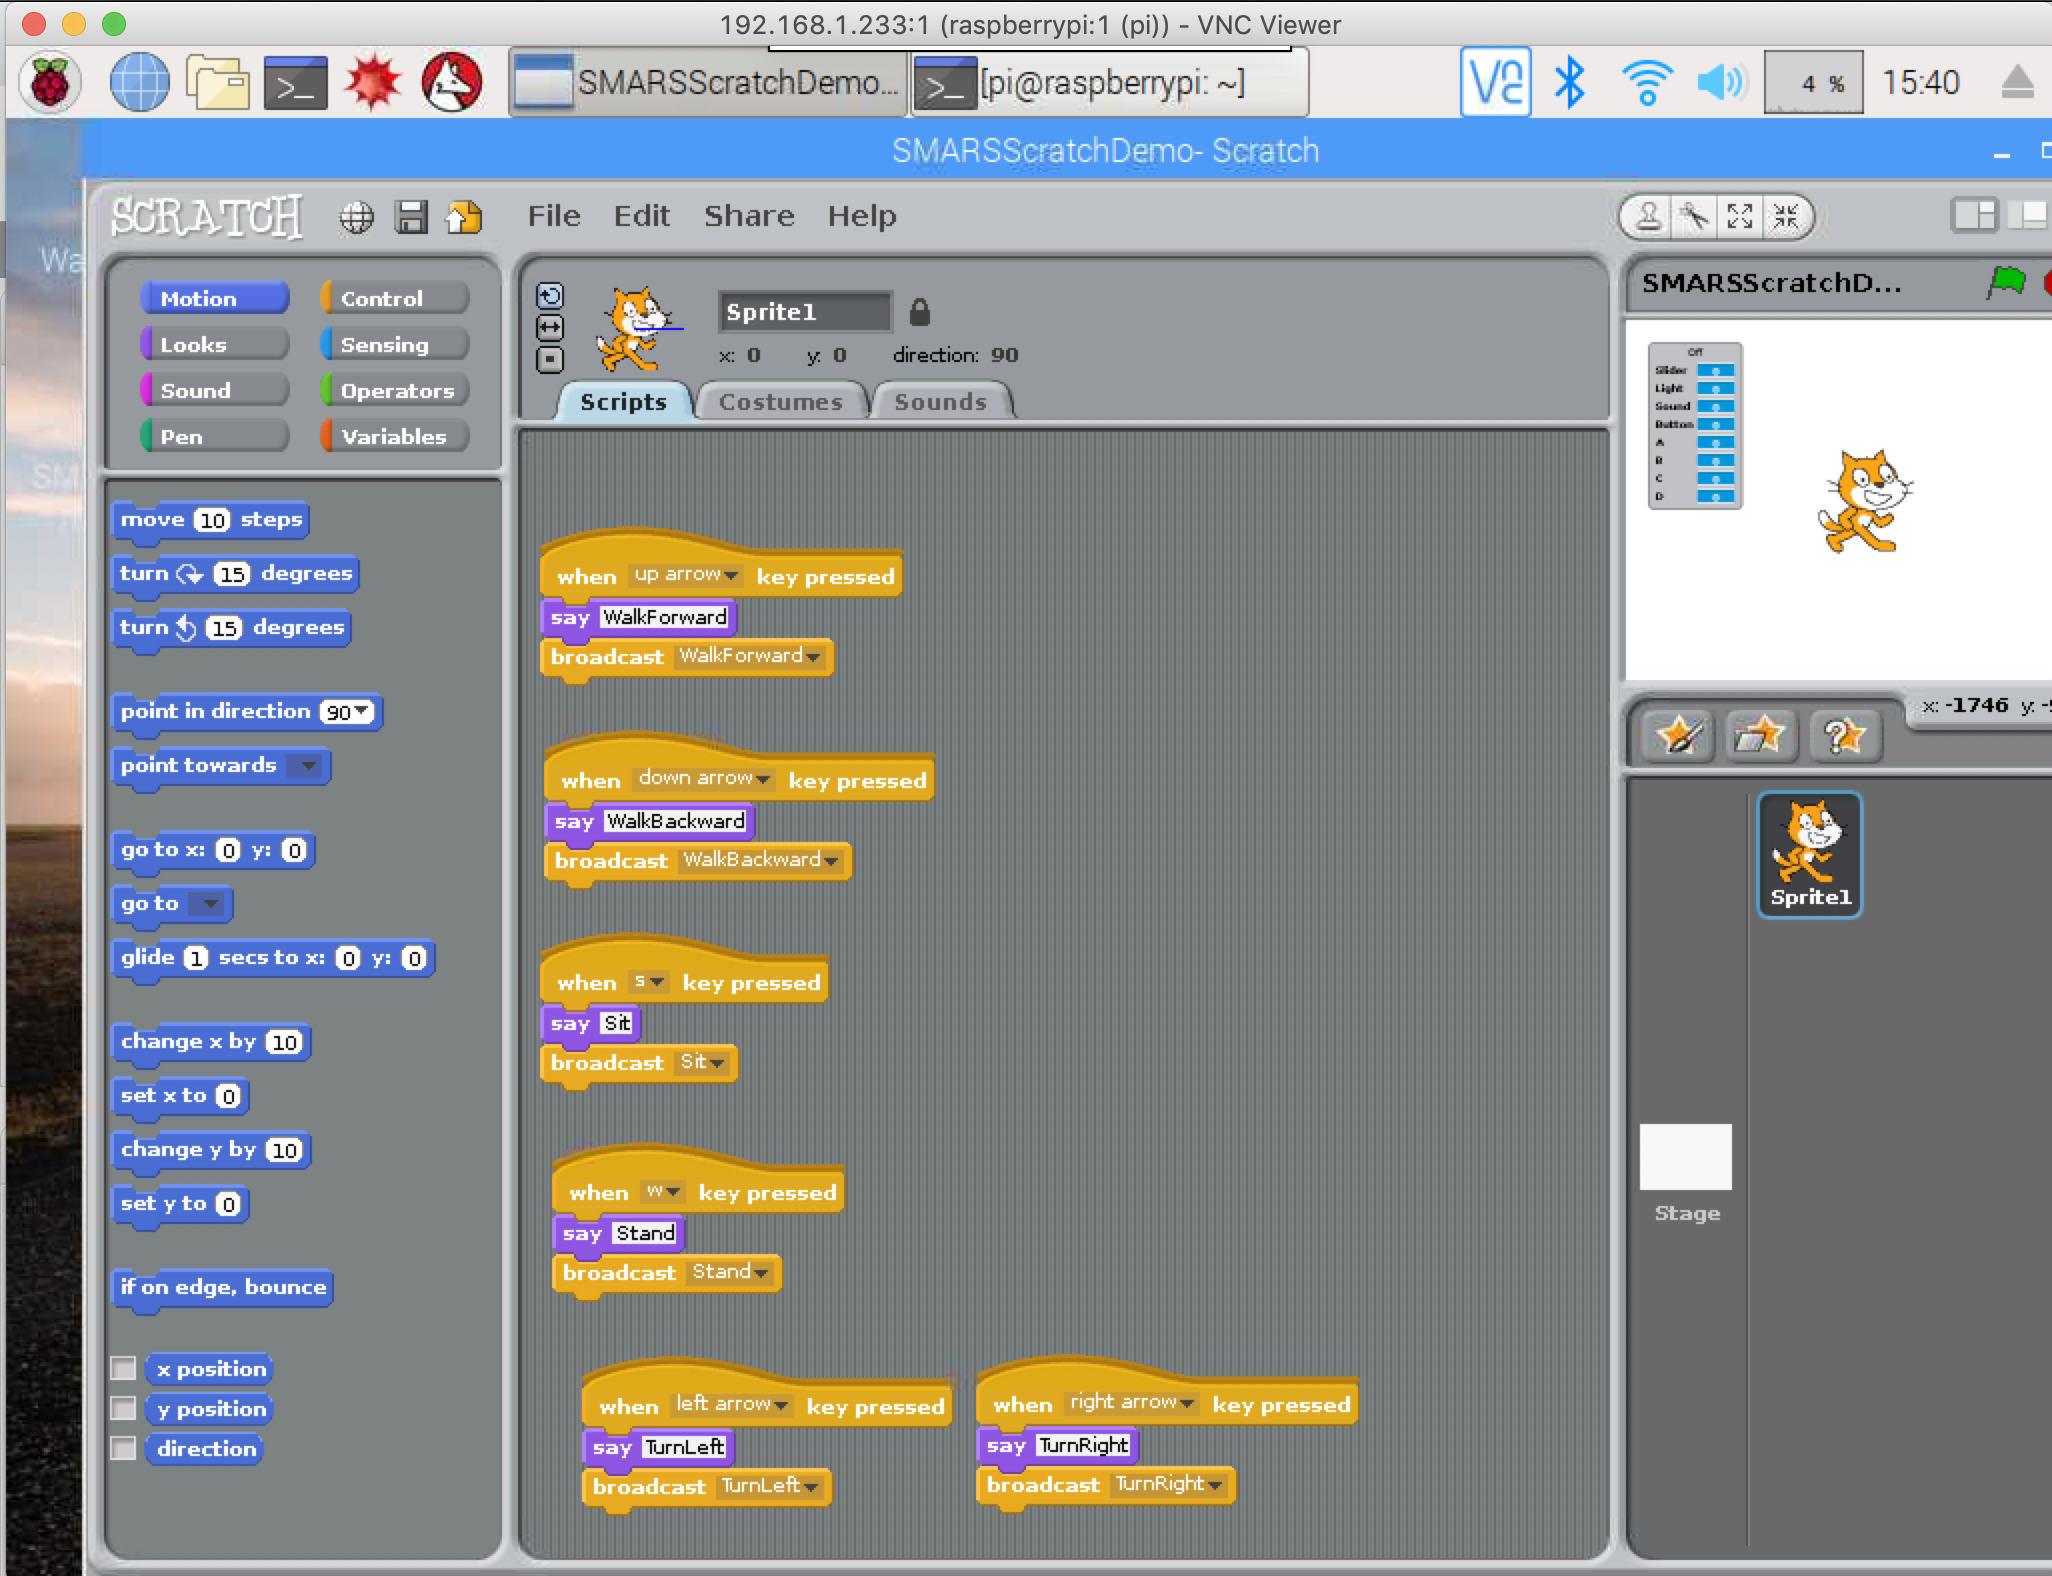Start scripts with the green flag
Image resolution: width=2052 pixels, height=1576 pixels.
(2006, 282)
